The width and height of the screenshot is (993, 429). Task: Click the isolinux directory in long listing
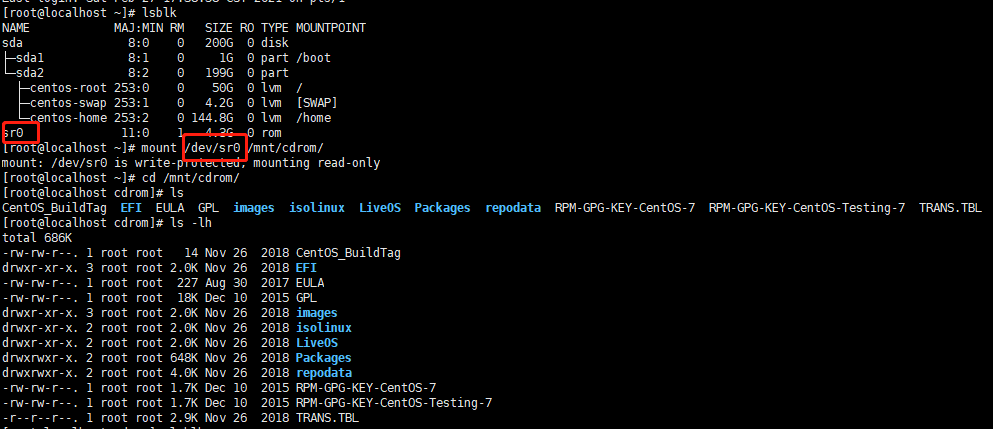[321, 327]
